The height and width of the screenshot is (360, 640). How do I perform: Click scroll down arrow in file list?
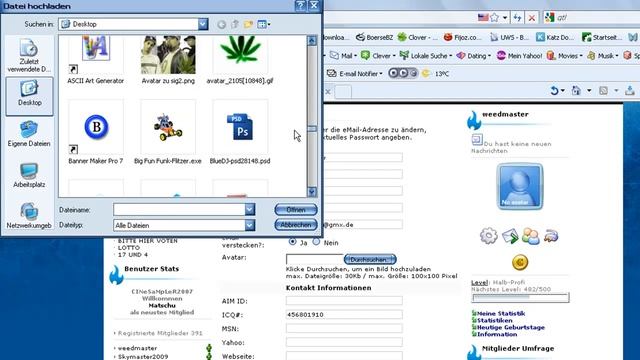312,192
